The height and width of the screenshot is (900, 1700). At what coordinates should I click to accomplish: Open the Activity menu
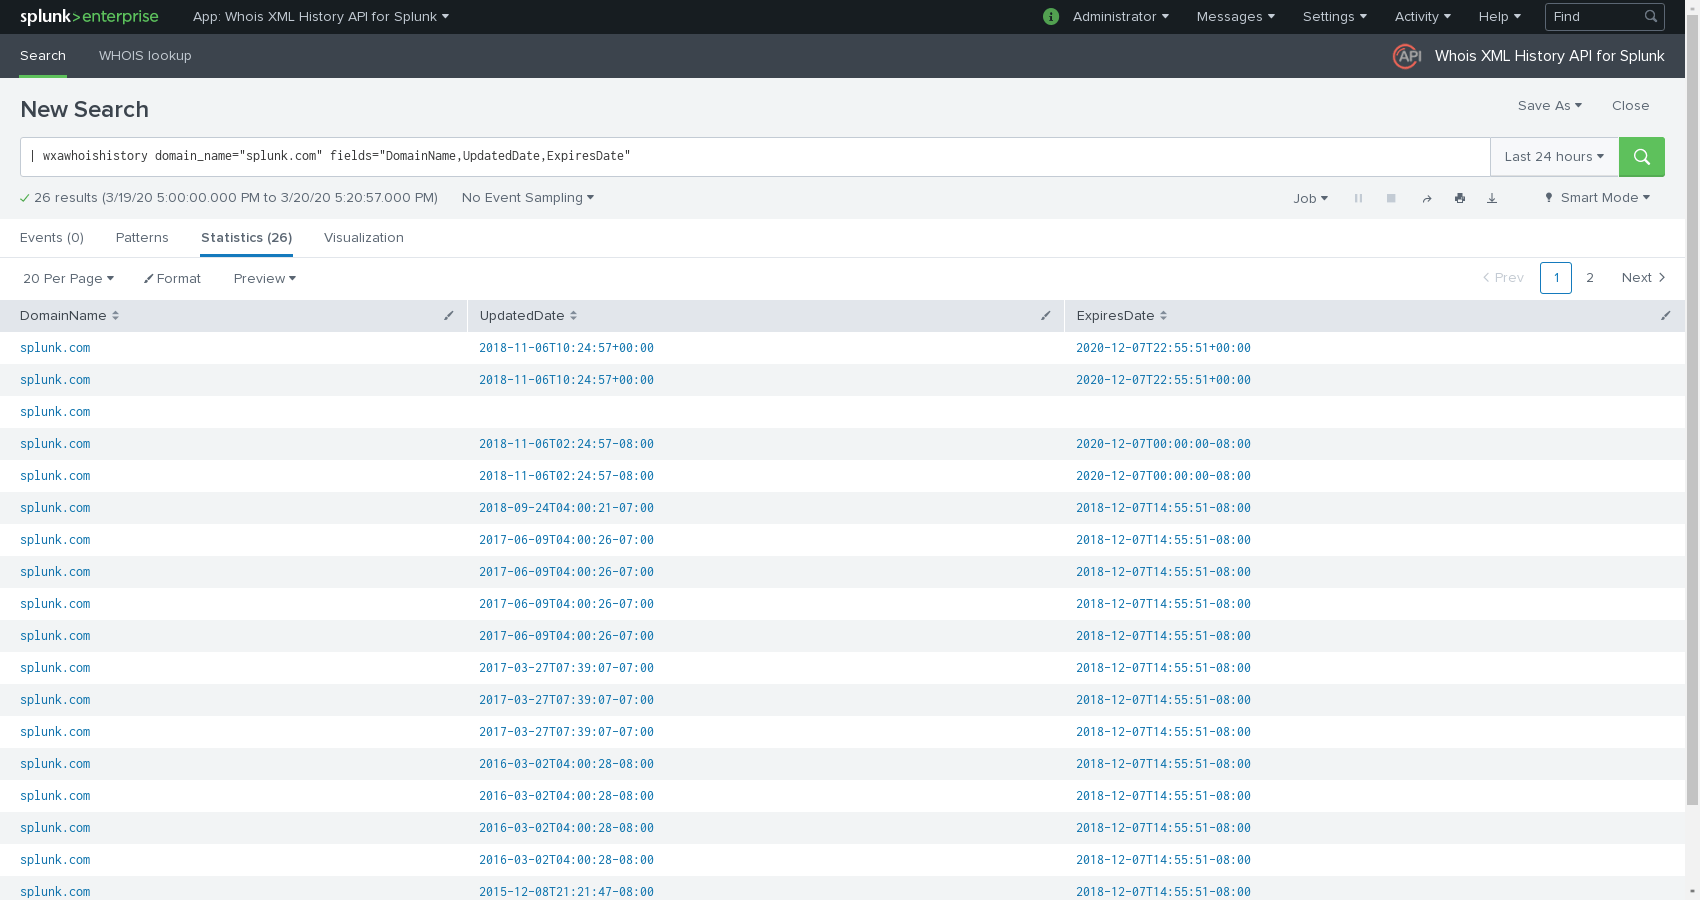(x=1423, y=17)
